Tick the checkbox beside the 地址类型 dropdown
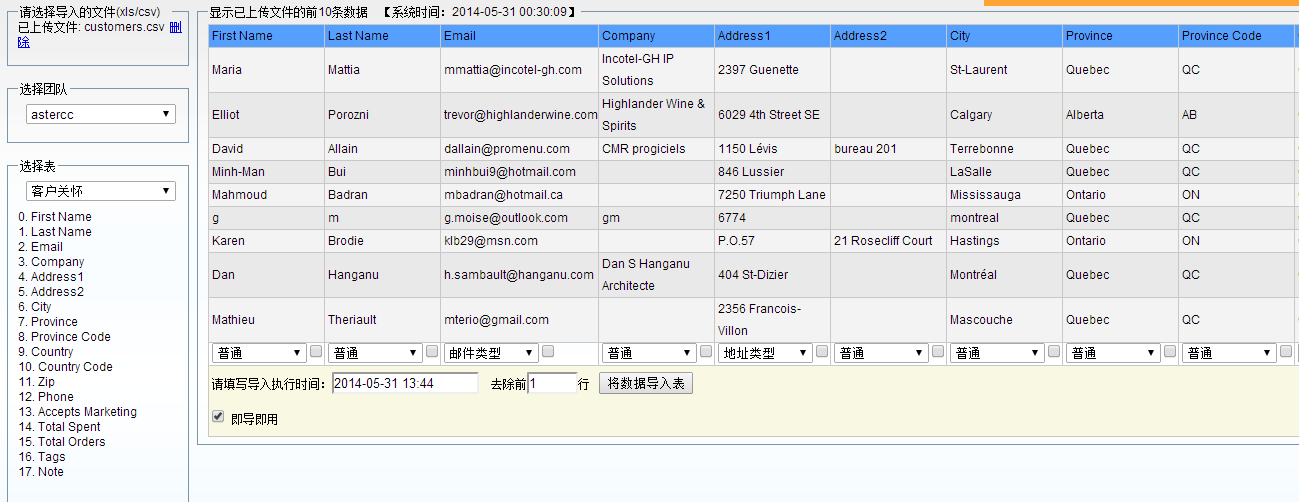The width and height of the screenshot is (1299, 502). tap(822, 352)
